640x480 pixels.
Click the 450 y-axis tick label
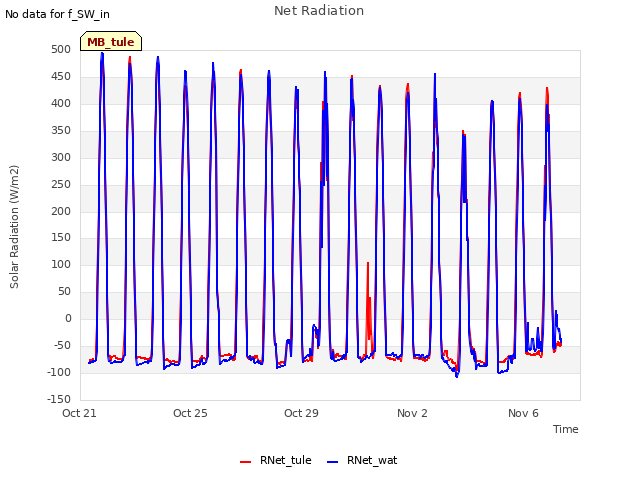click(61, 76)
